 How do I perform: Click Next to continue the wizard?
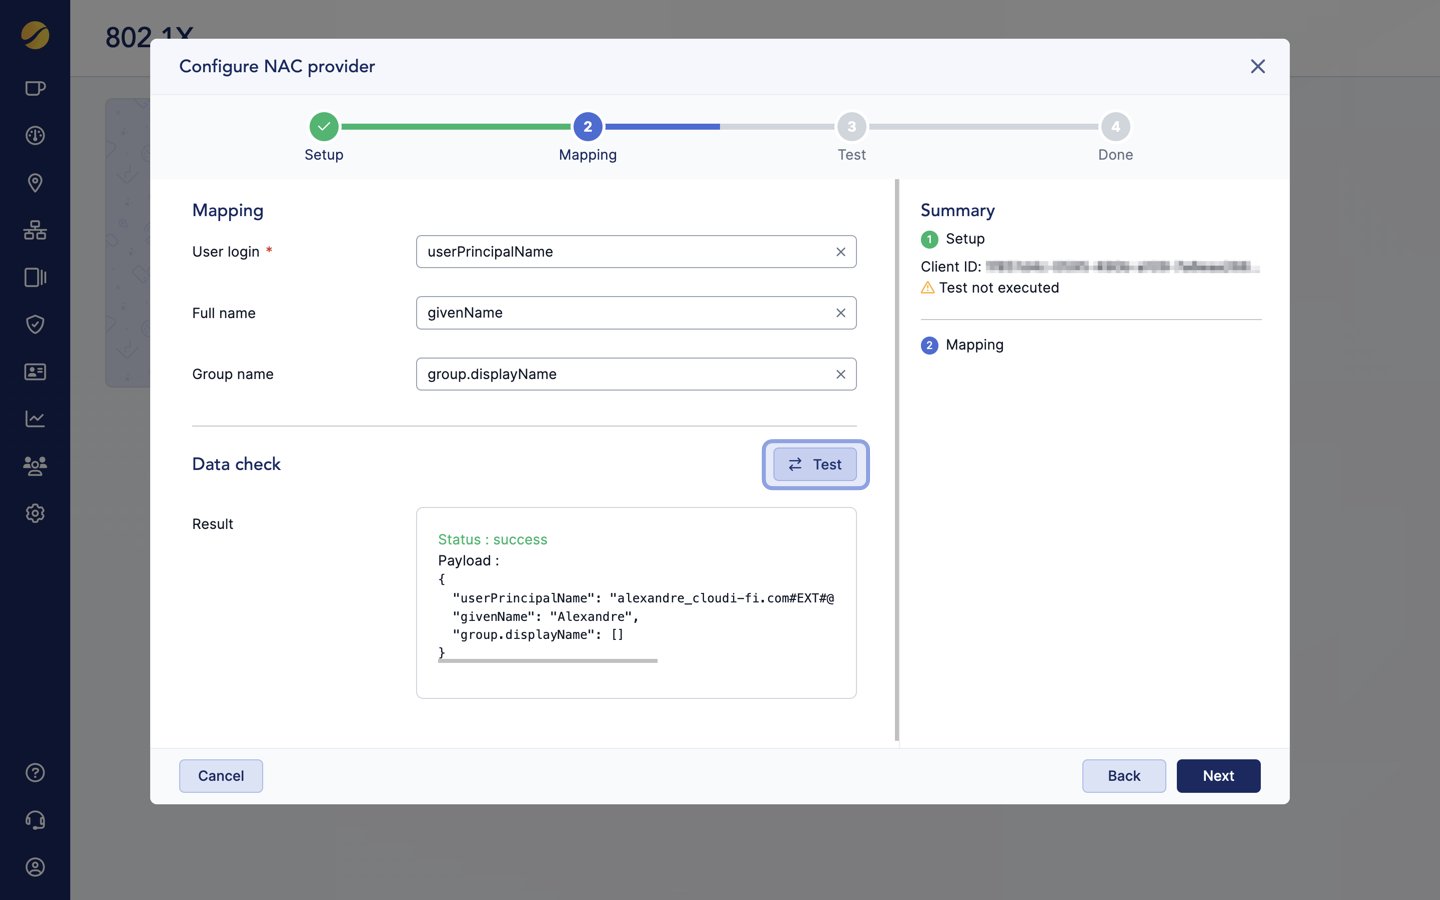[x=1218, y=776]
